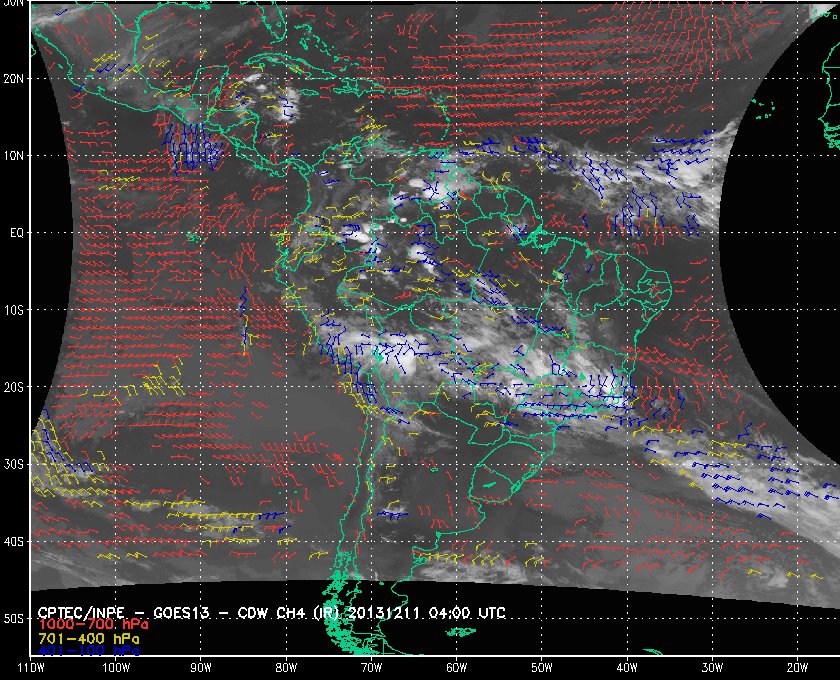
Task: Click the CDW CH4 (IR) channel label
Action: 287,612
